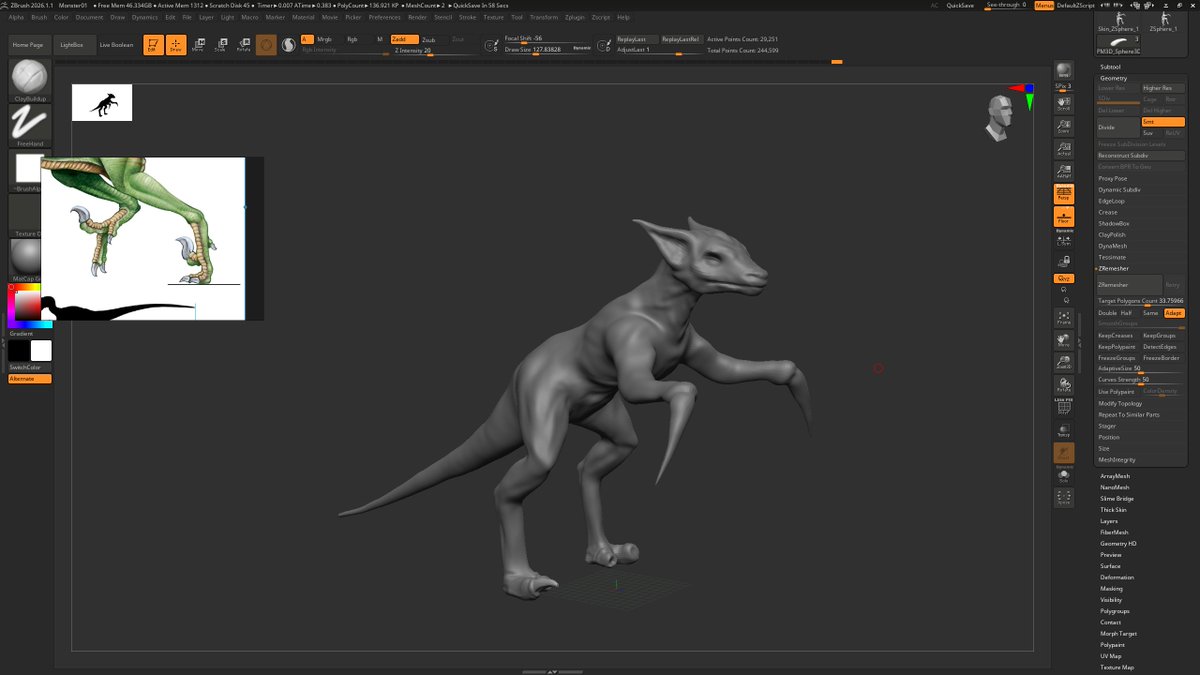Open the BrushAlpha selector

click(x=24, y=169)
